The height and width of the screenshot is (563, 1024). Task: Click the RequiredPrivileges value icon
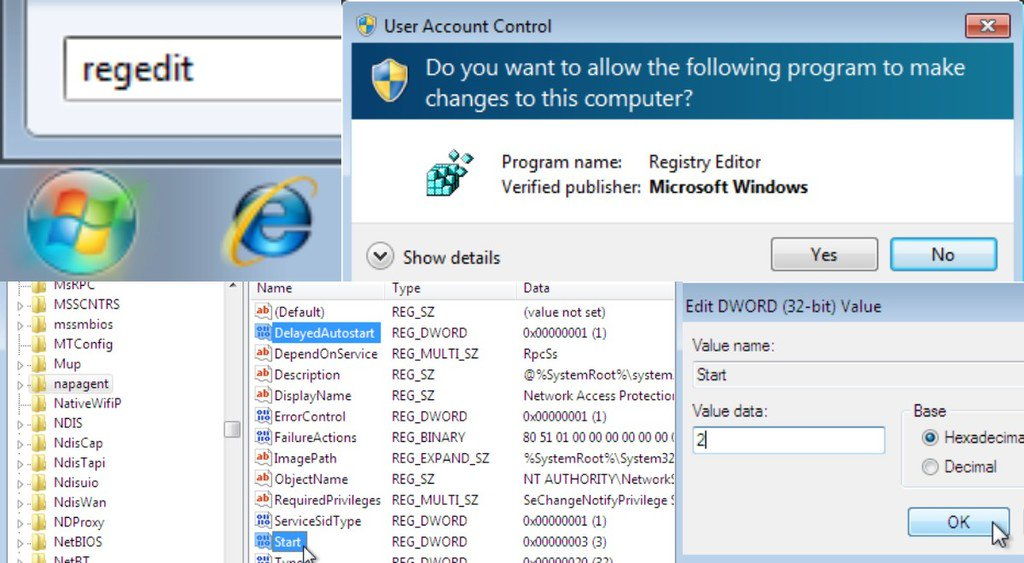coord(263,500)
